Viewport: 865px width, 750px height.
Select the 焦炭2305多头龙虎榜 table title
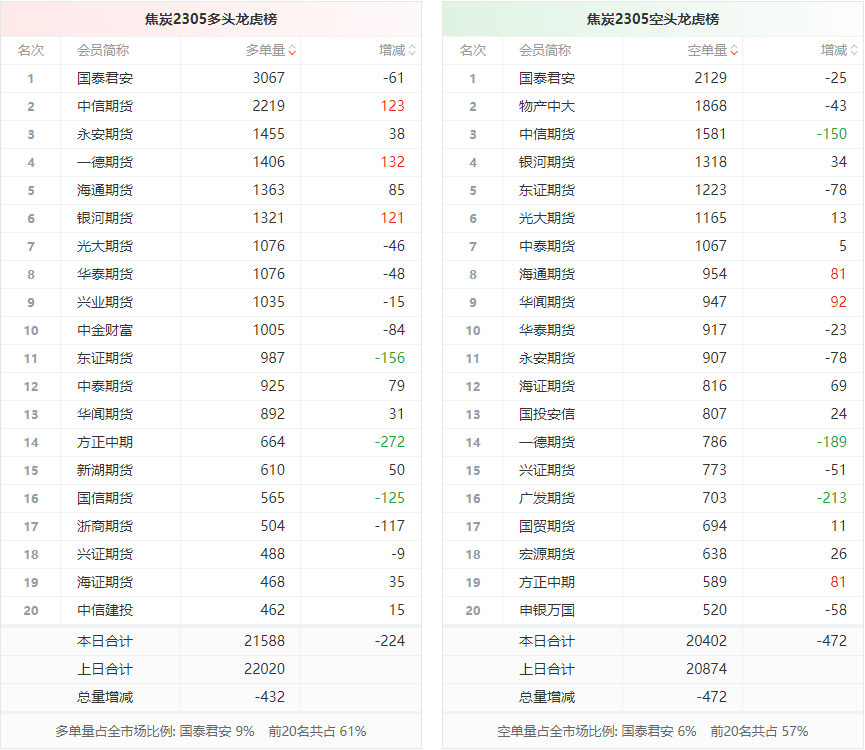click(x=210, y=19)
